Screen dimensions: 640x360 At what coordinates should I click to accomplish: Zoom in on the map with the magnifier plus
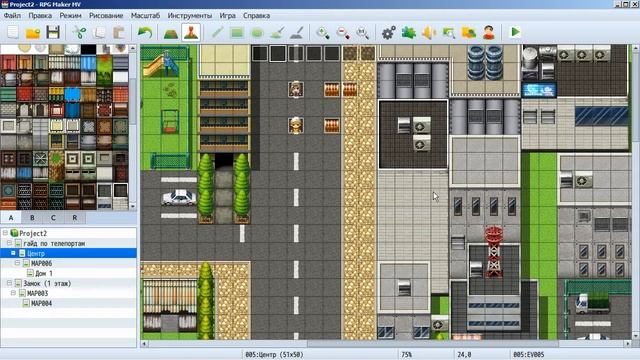tap(323, 32)
